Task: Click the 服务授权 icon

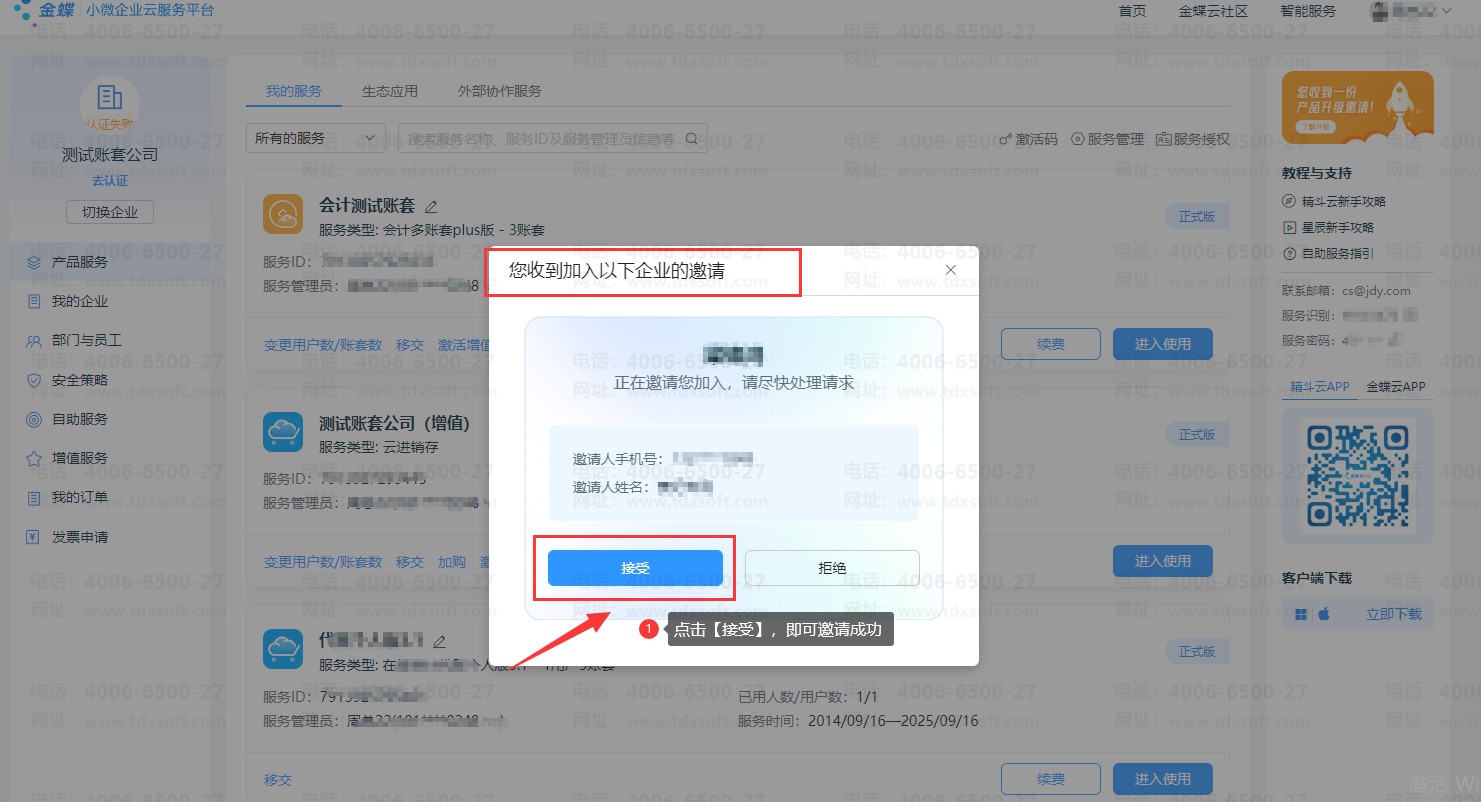Action: 1163,139
